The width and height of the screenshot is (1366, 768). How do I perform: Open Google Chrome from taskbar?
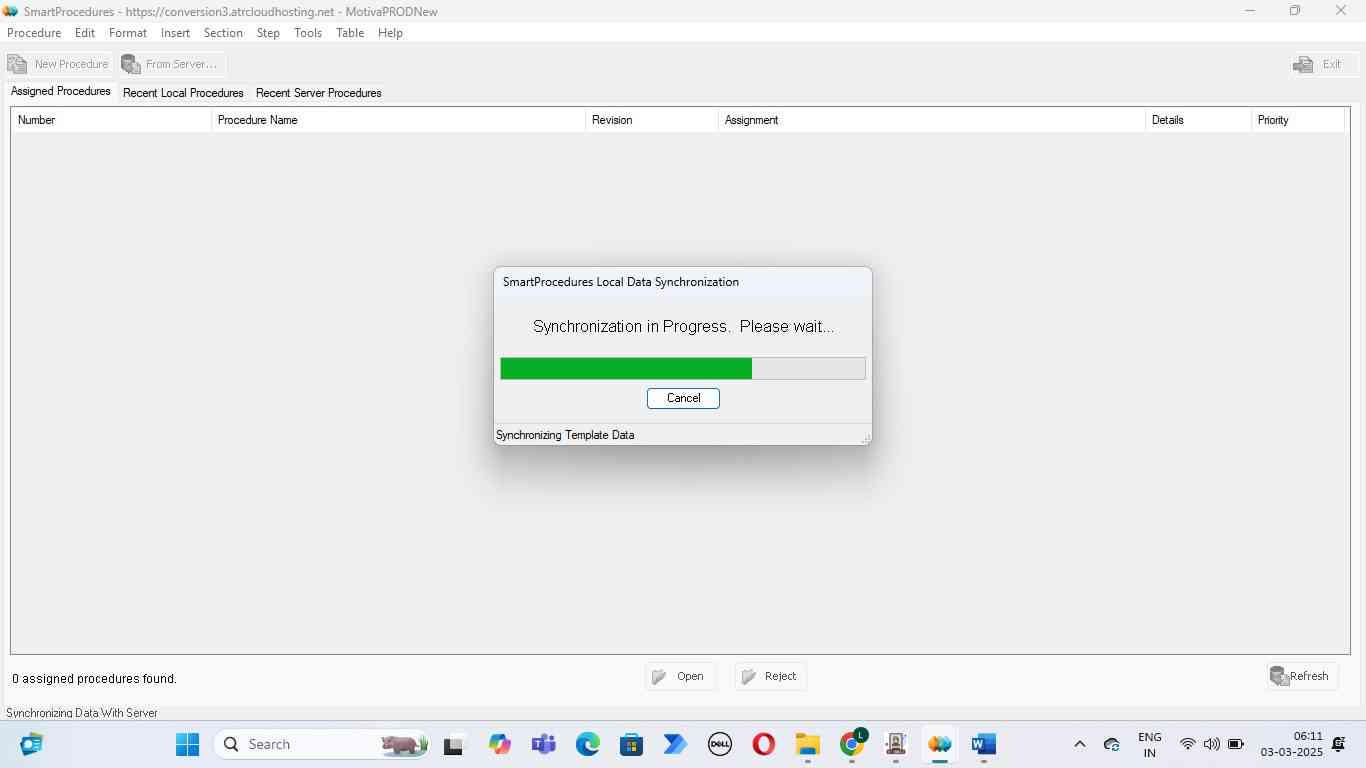[x=852, y=744]
